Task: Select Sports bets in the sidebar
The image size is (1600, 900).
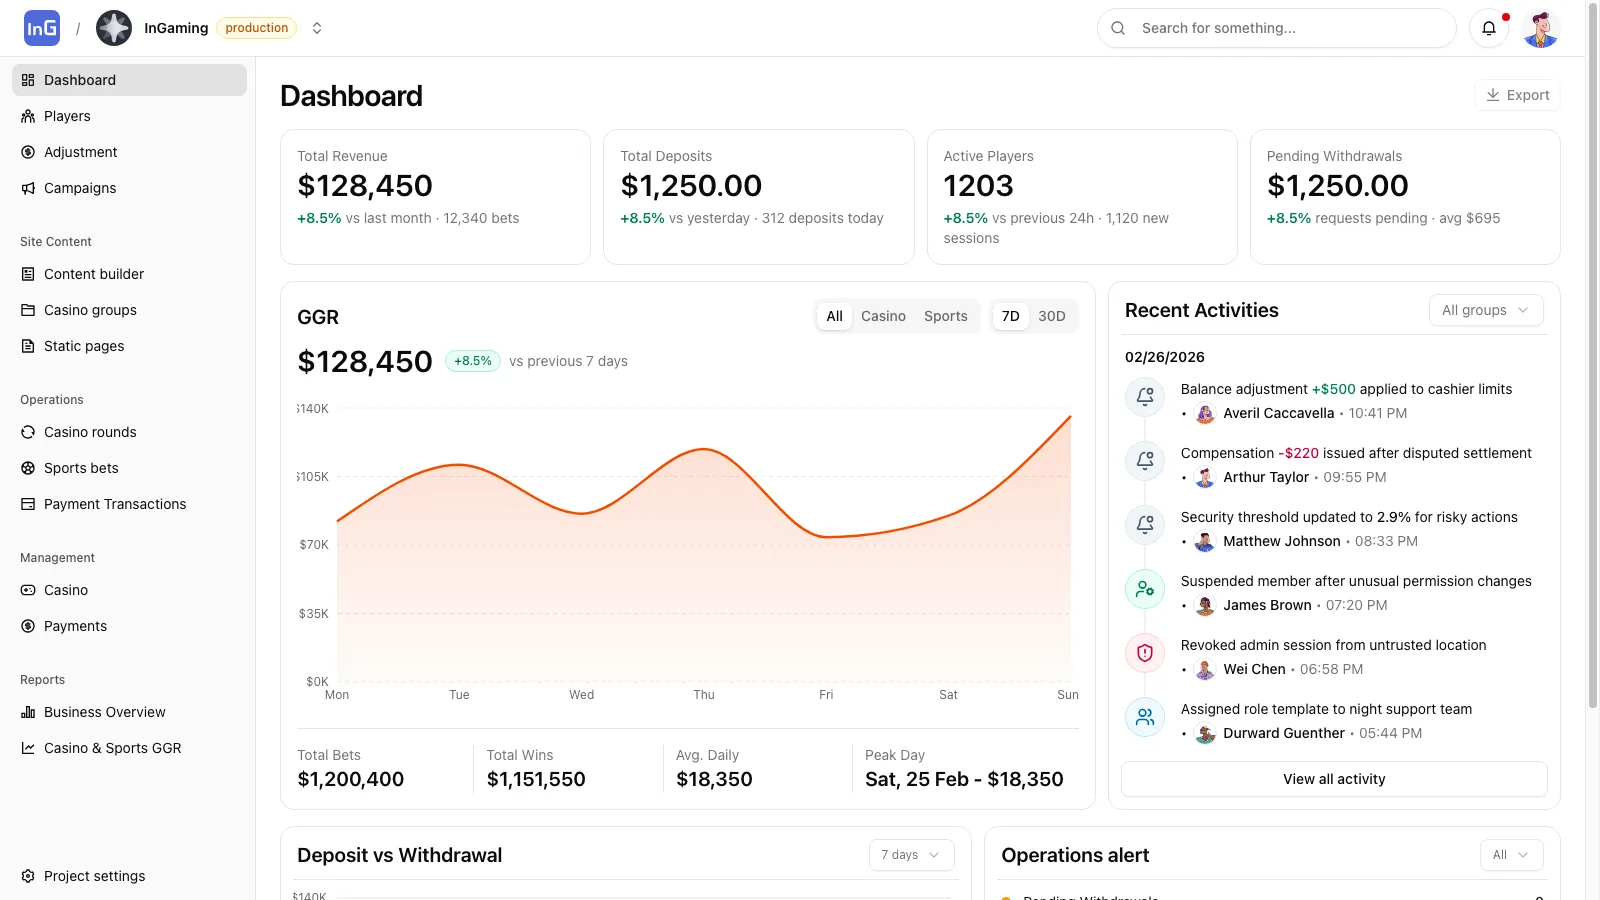Action: click(x=81, y=468)
